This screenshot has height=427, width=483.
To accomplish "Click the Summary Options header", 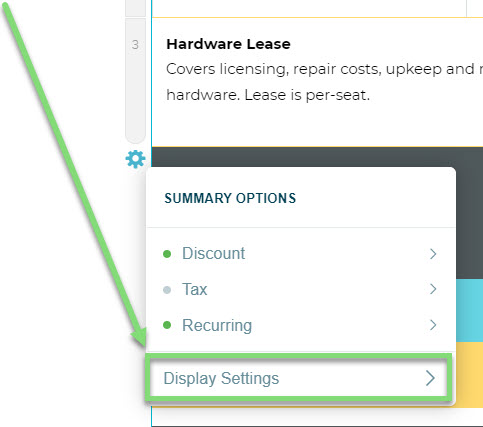I will [230, 198].
